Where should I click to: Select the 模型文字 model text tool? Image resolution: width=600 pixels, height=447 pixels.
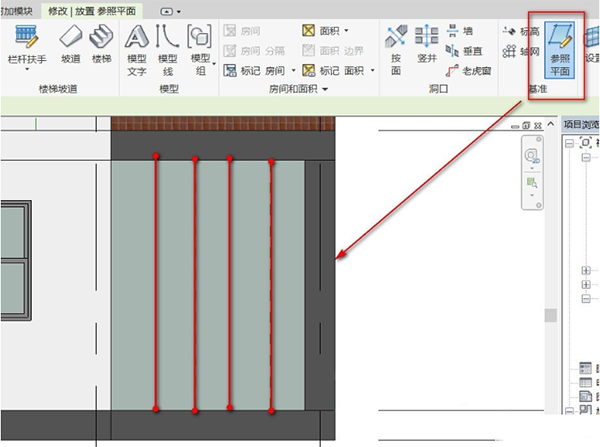point(137,51)
